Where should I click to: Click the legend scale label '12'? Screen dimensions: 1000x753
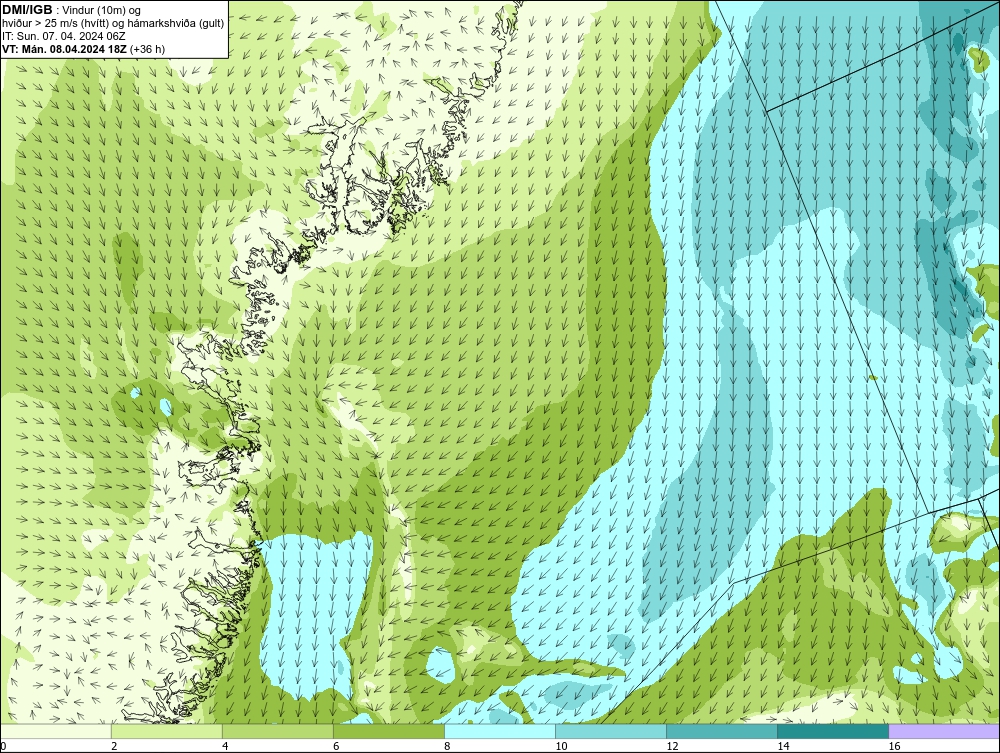tap(672, 746)
